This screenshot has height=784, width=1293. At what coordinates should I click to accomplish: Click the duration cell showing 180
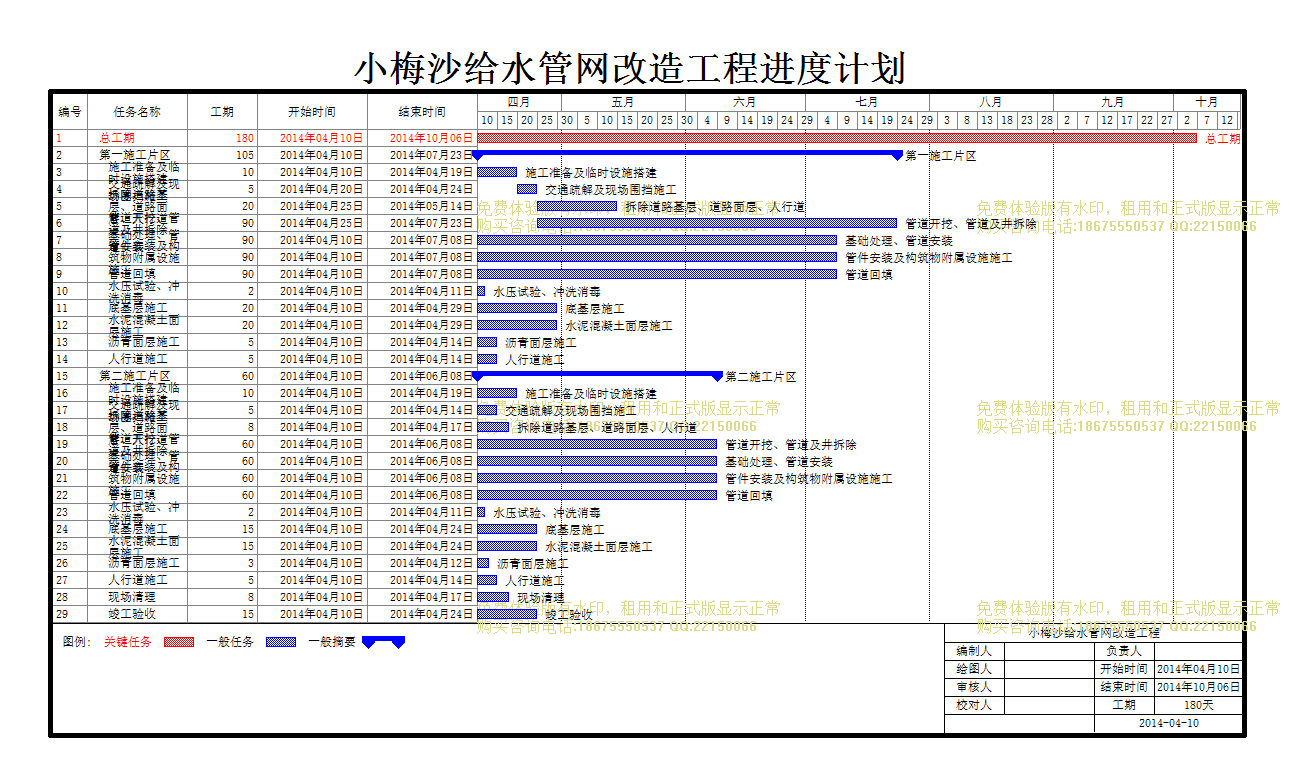pos(222,138)
